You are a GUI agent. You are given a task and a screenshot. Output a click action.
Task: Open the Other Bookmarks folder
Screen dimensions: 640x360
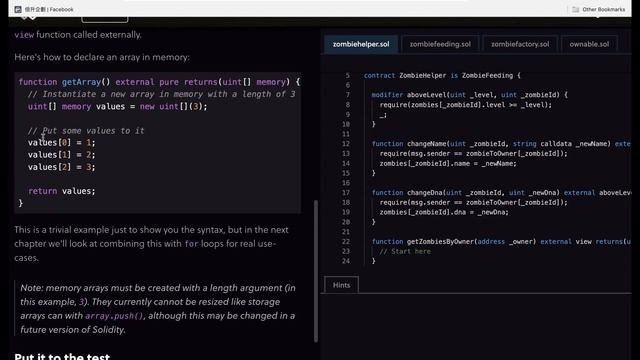pyautogui.click(x=599, y=9)
